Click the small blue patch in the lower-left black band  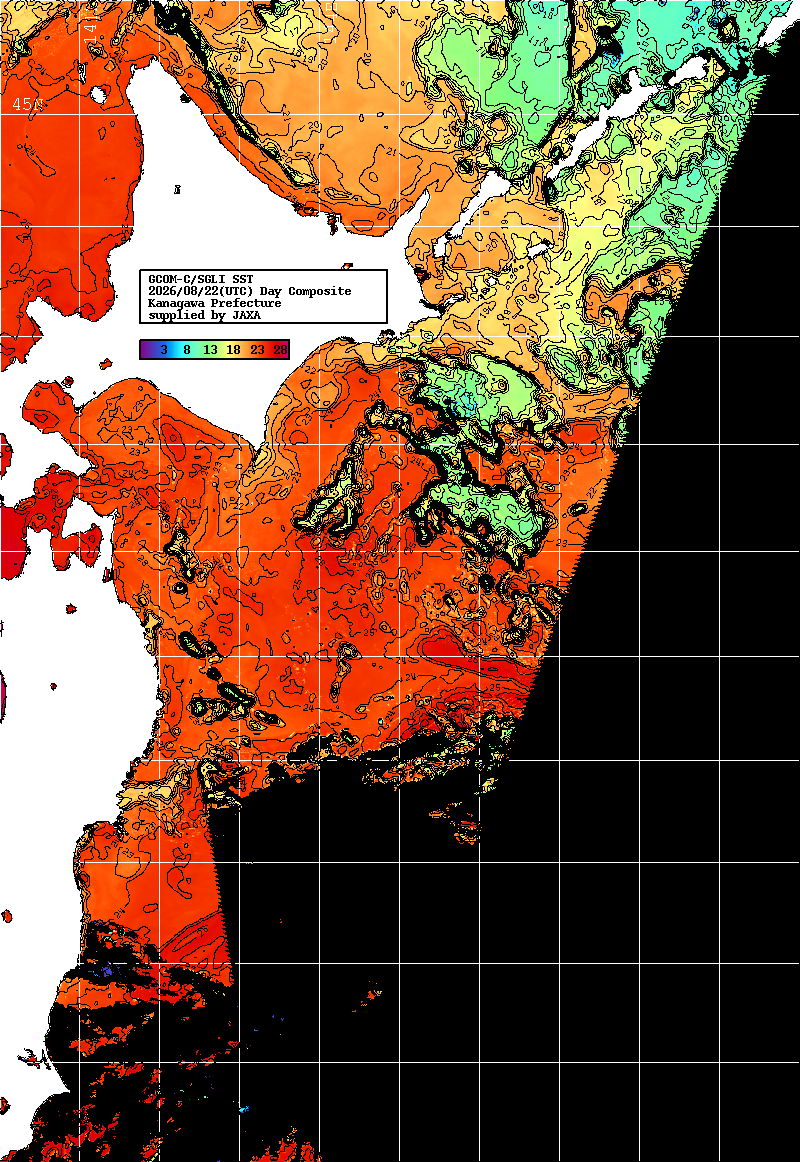click(108, 969)
